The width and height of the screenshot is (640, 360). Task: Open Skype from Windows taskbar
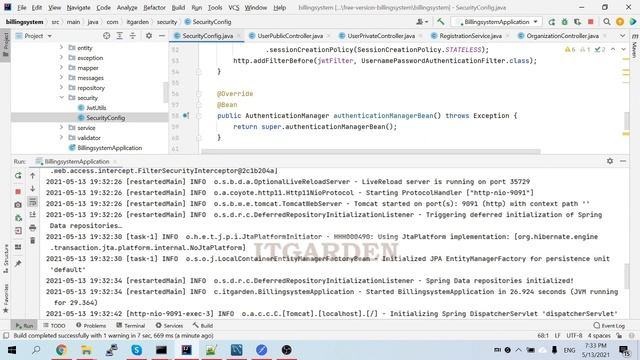coord(136,350)
